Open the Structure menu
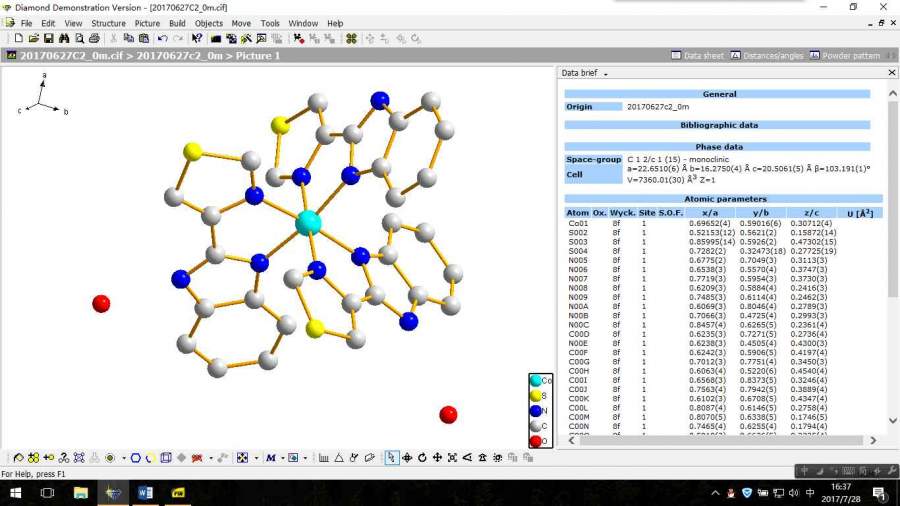900x506 pixels. (x=108, y=23)
